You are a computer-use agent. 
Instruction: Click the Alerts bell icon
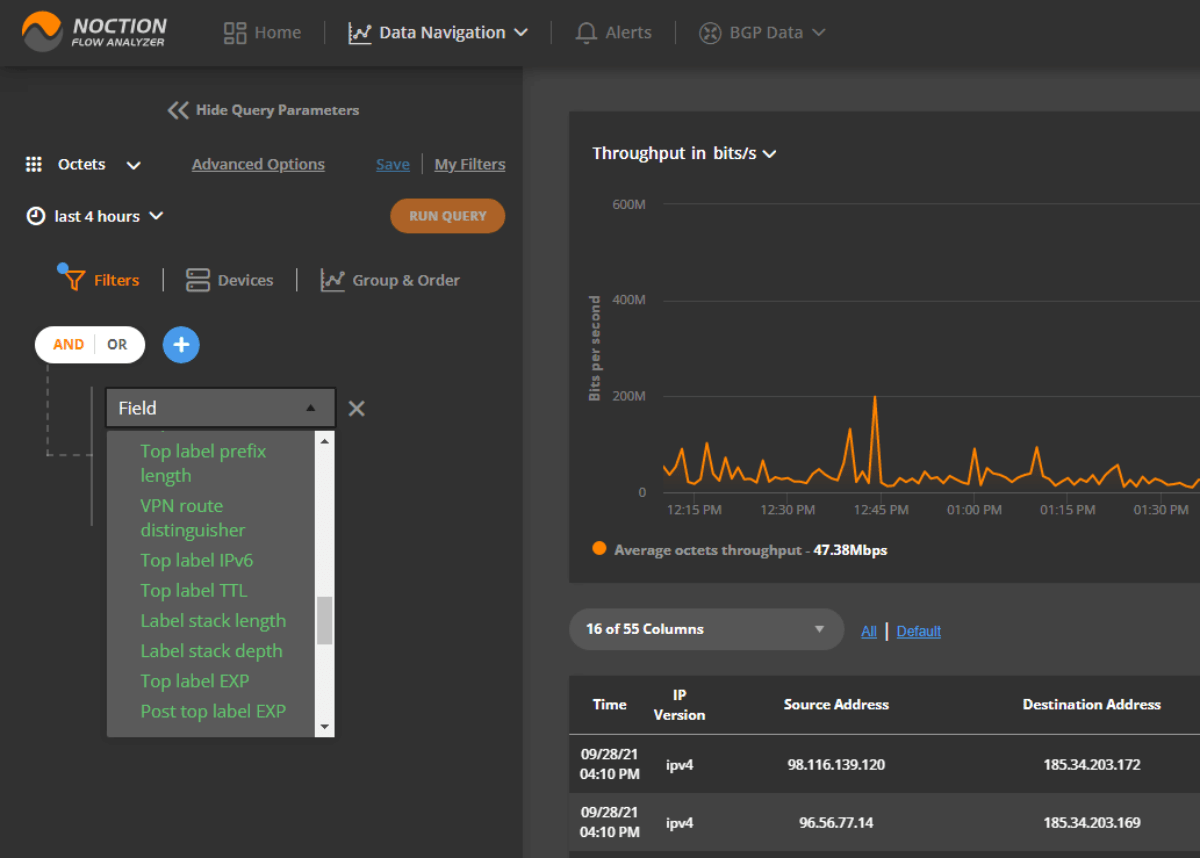(x=586, y=33)
